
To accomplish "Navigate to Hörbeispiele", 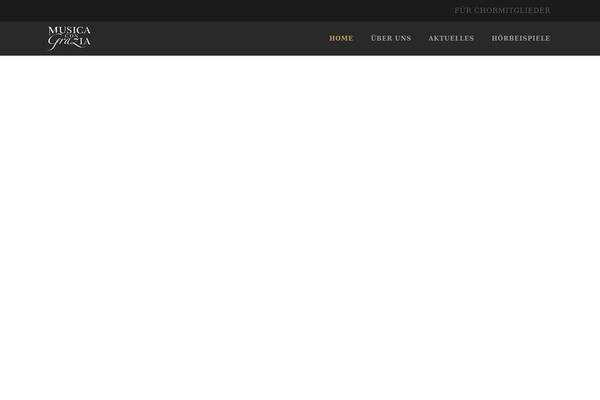I will pos(521,38).
